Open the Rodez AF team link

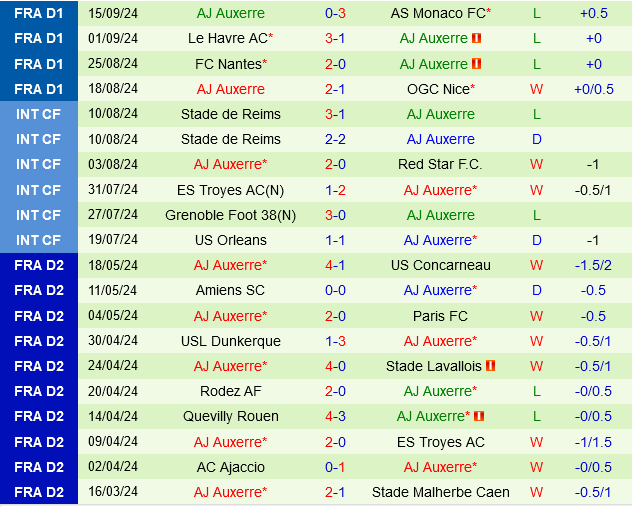point(230,391)
